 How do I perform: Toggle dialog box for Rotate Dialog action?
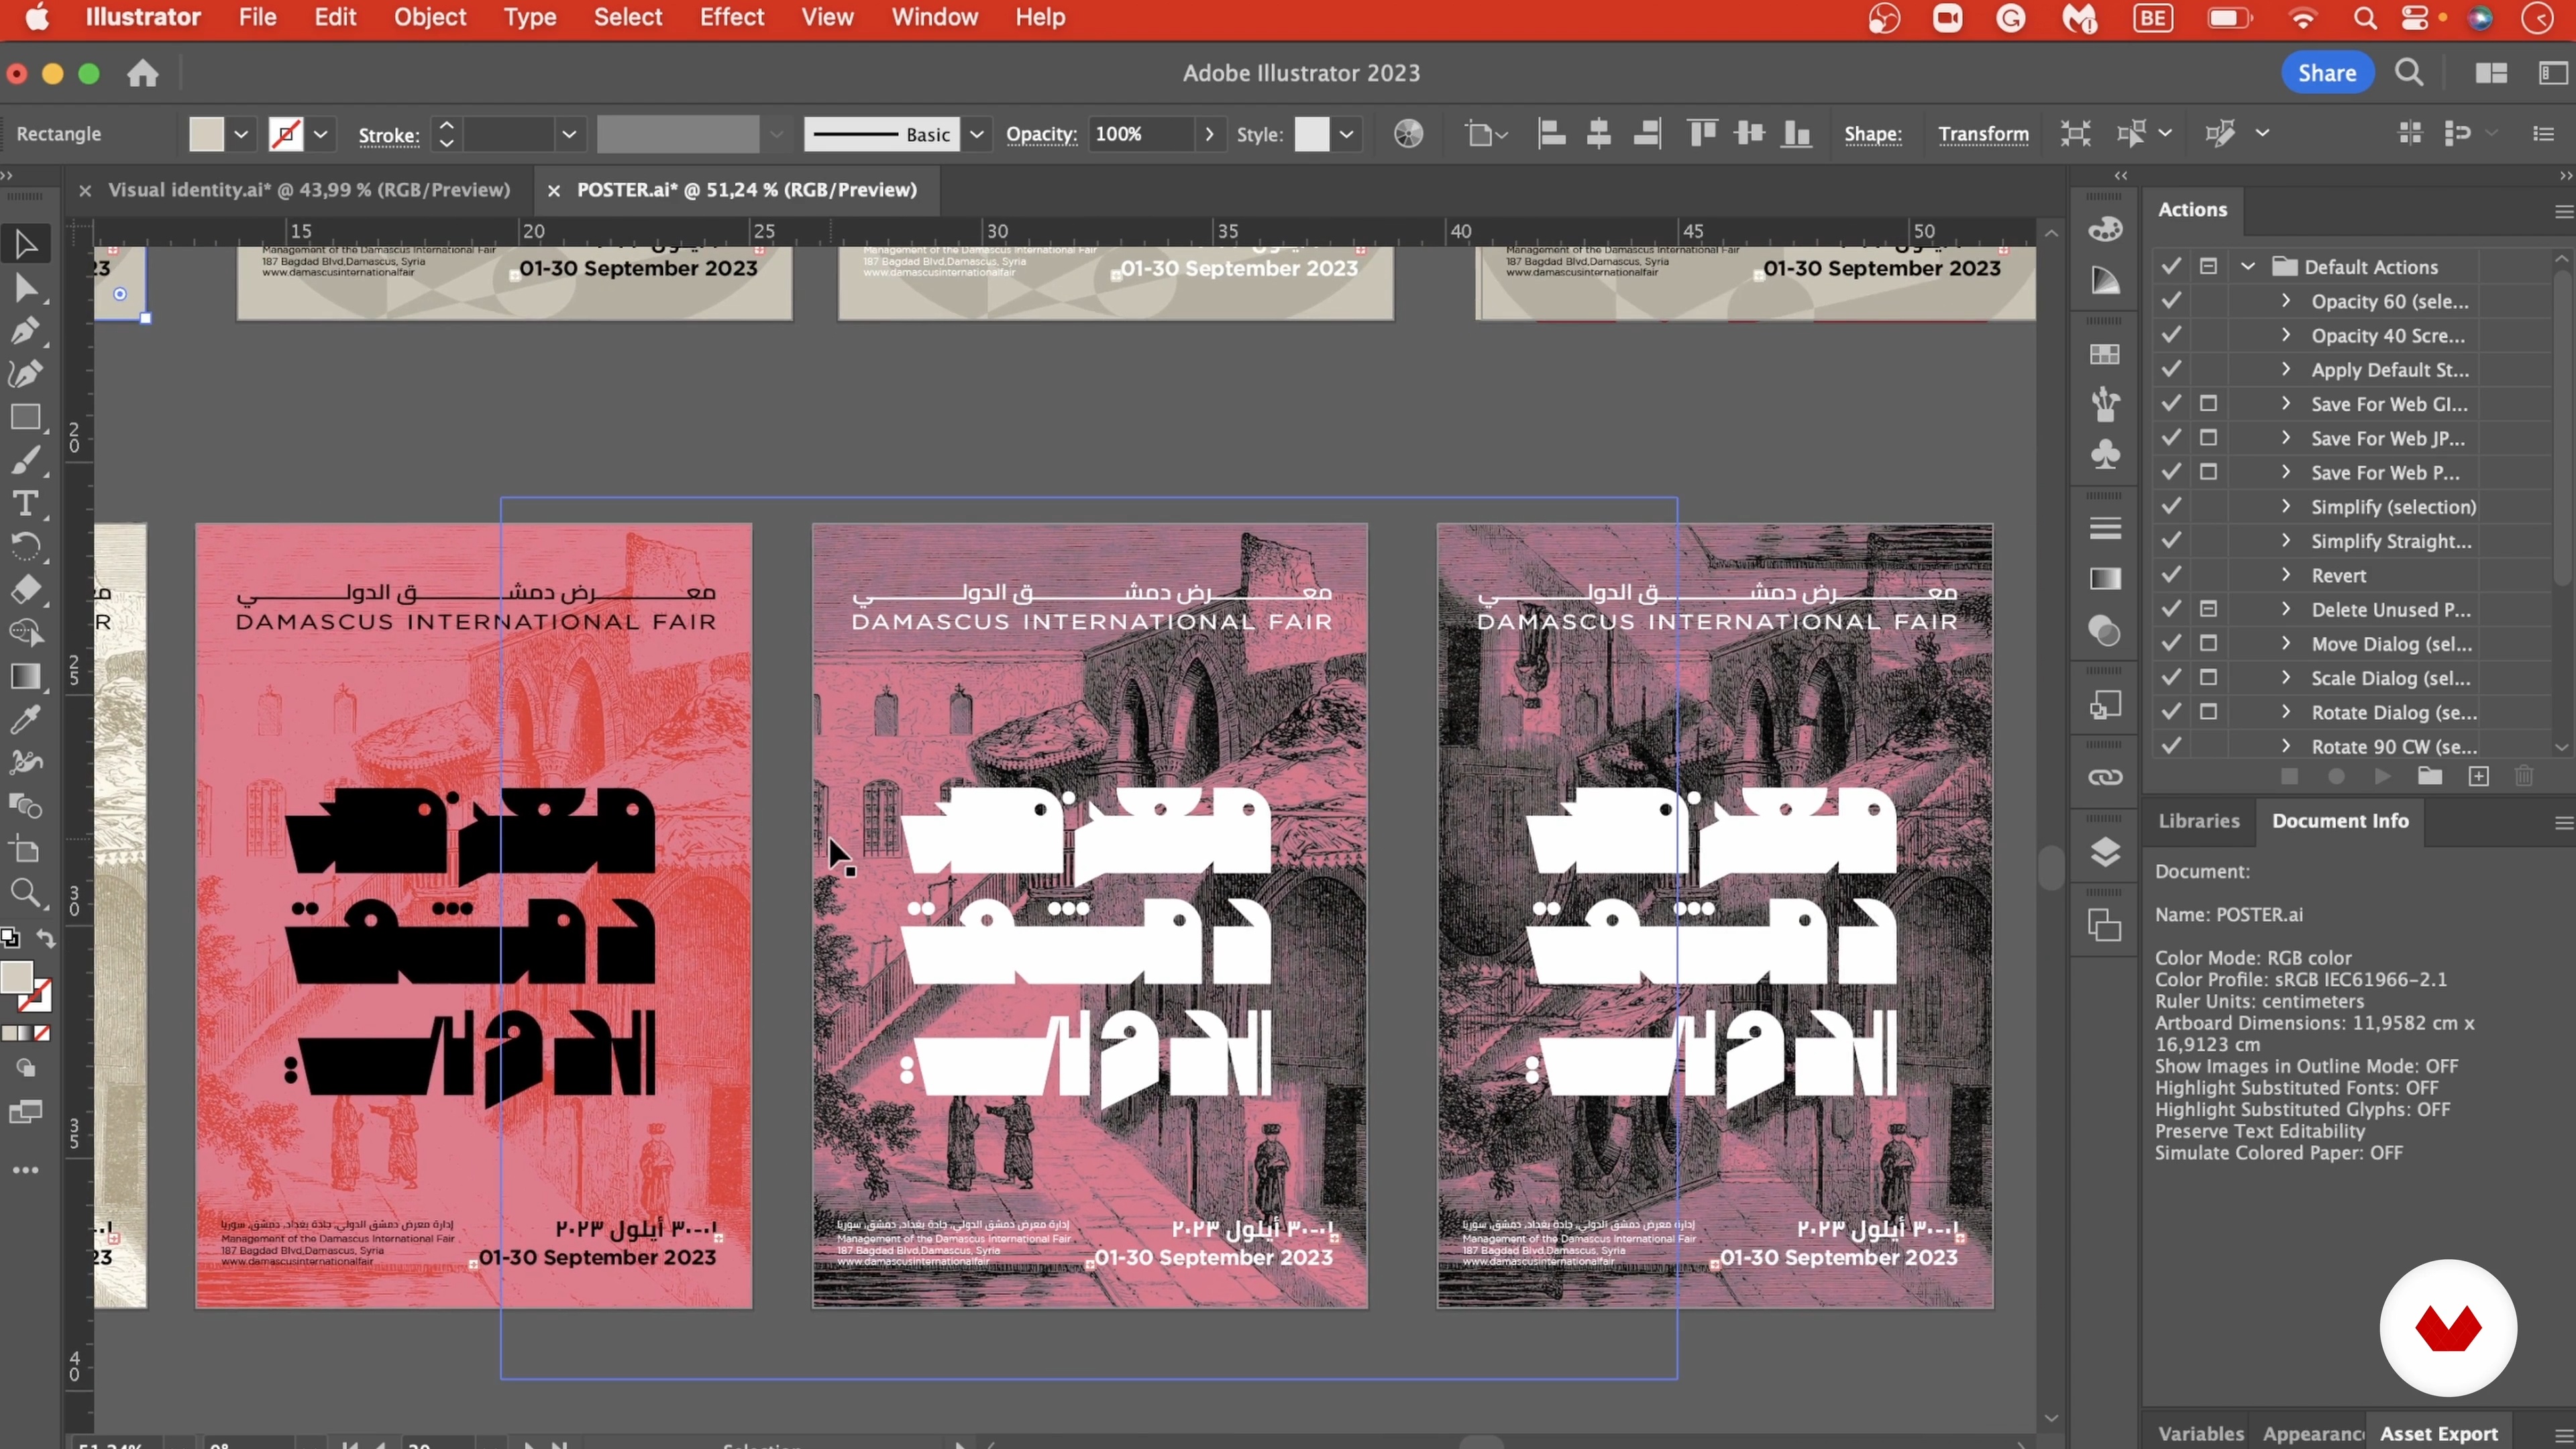pyautogui.click(x=2208, y=712)
